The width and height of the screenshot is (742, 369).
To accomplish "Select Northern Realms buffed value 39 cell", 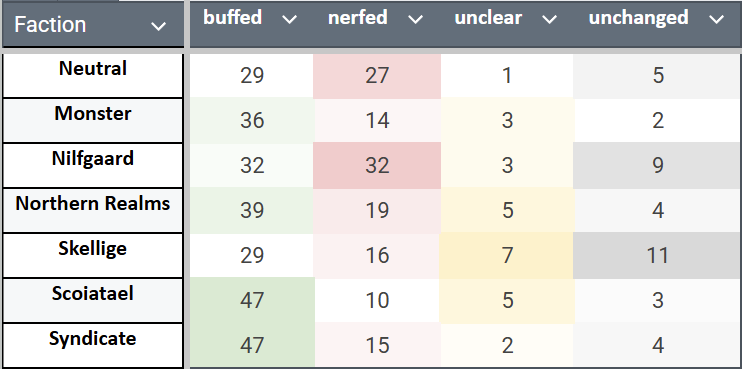I will click(x=252, y=211).
